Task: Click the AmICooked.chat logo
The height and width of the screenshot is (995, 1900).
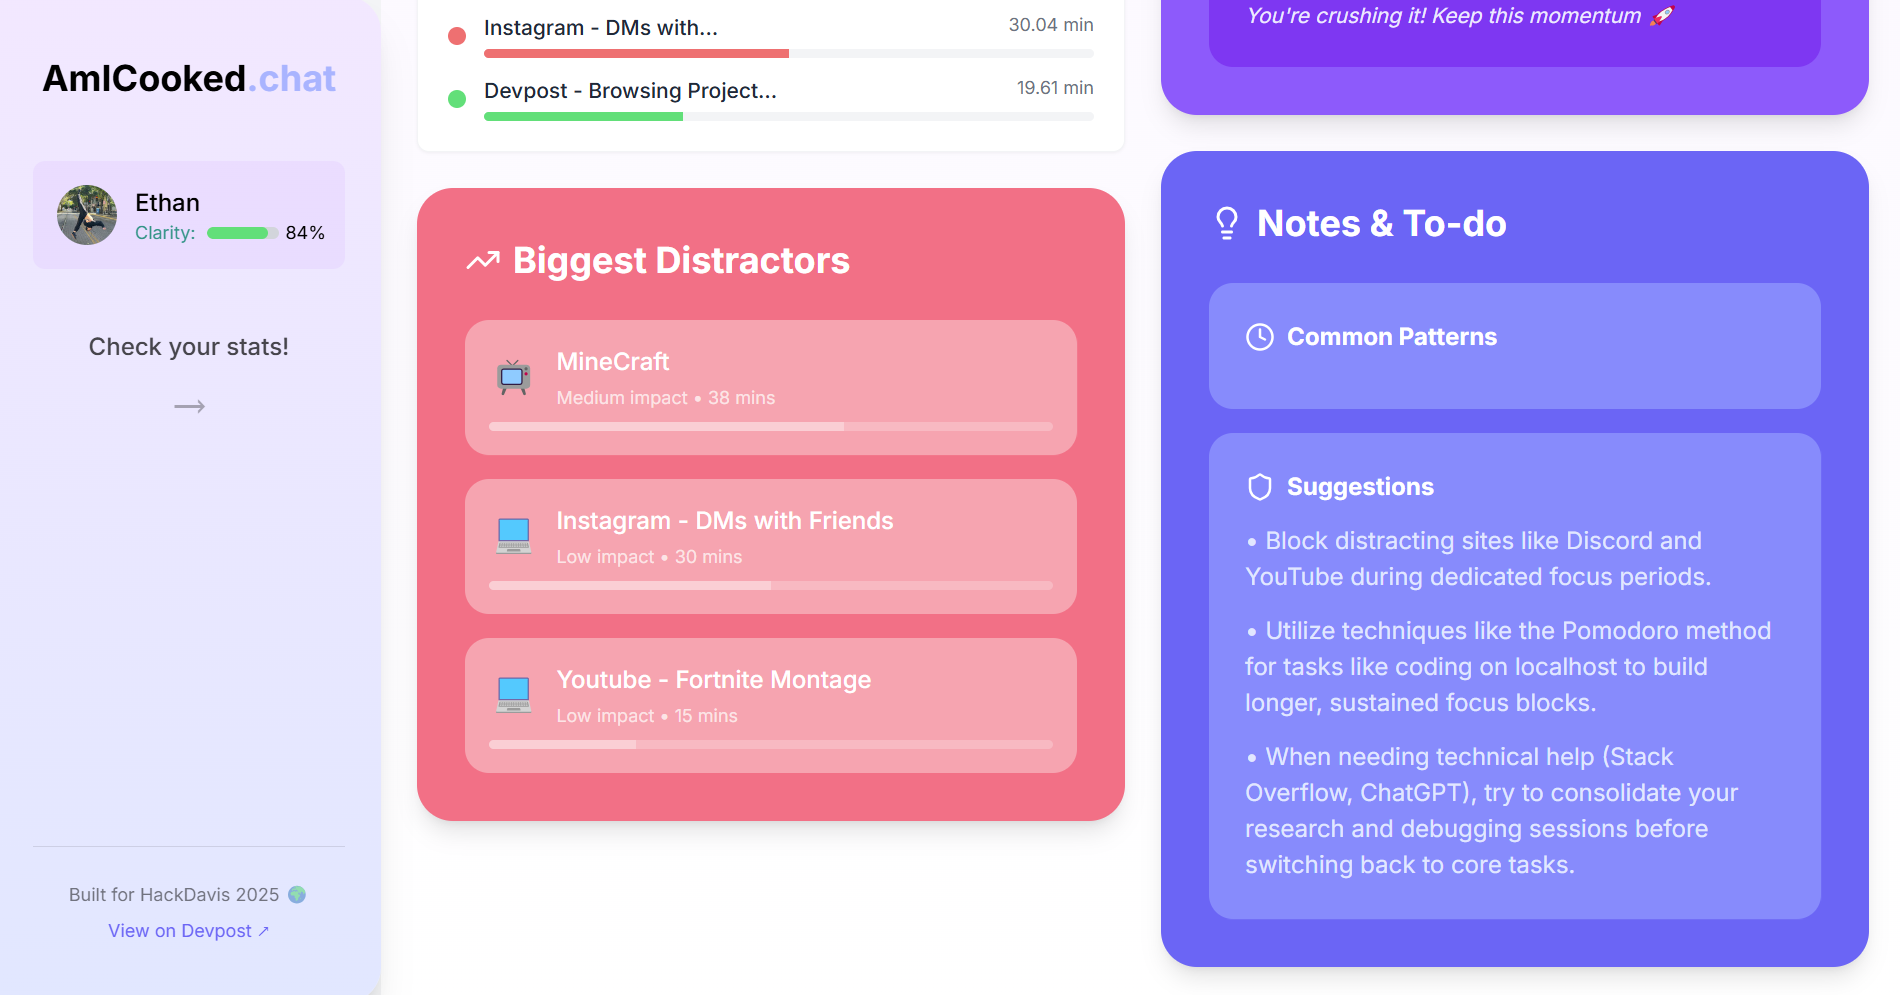Action: tap(189, 79)
